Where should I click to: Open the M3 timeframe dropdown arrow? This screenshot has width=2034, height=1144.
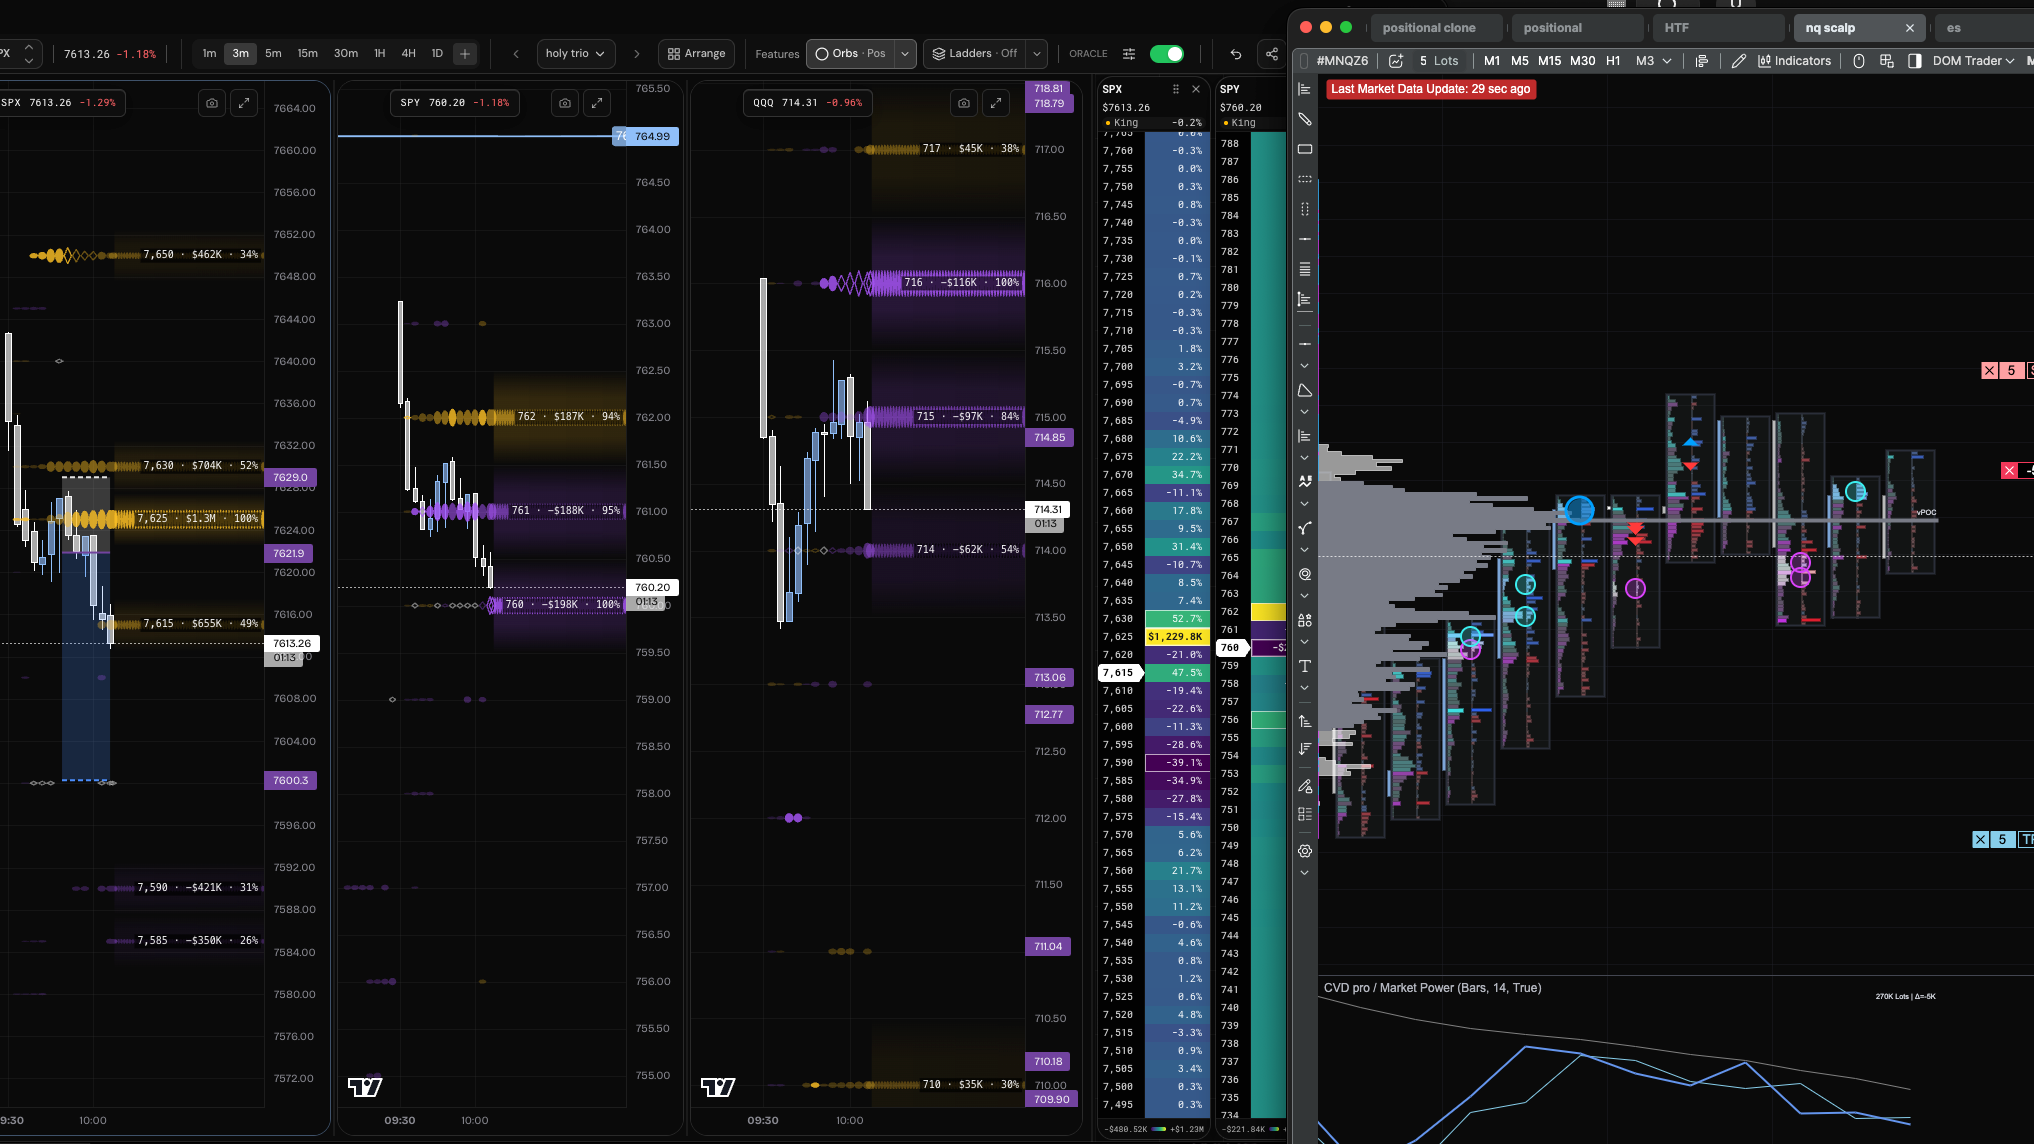[1667, 61]
